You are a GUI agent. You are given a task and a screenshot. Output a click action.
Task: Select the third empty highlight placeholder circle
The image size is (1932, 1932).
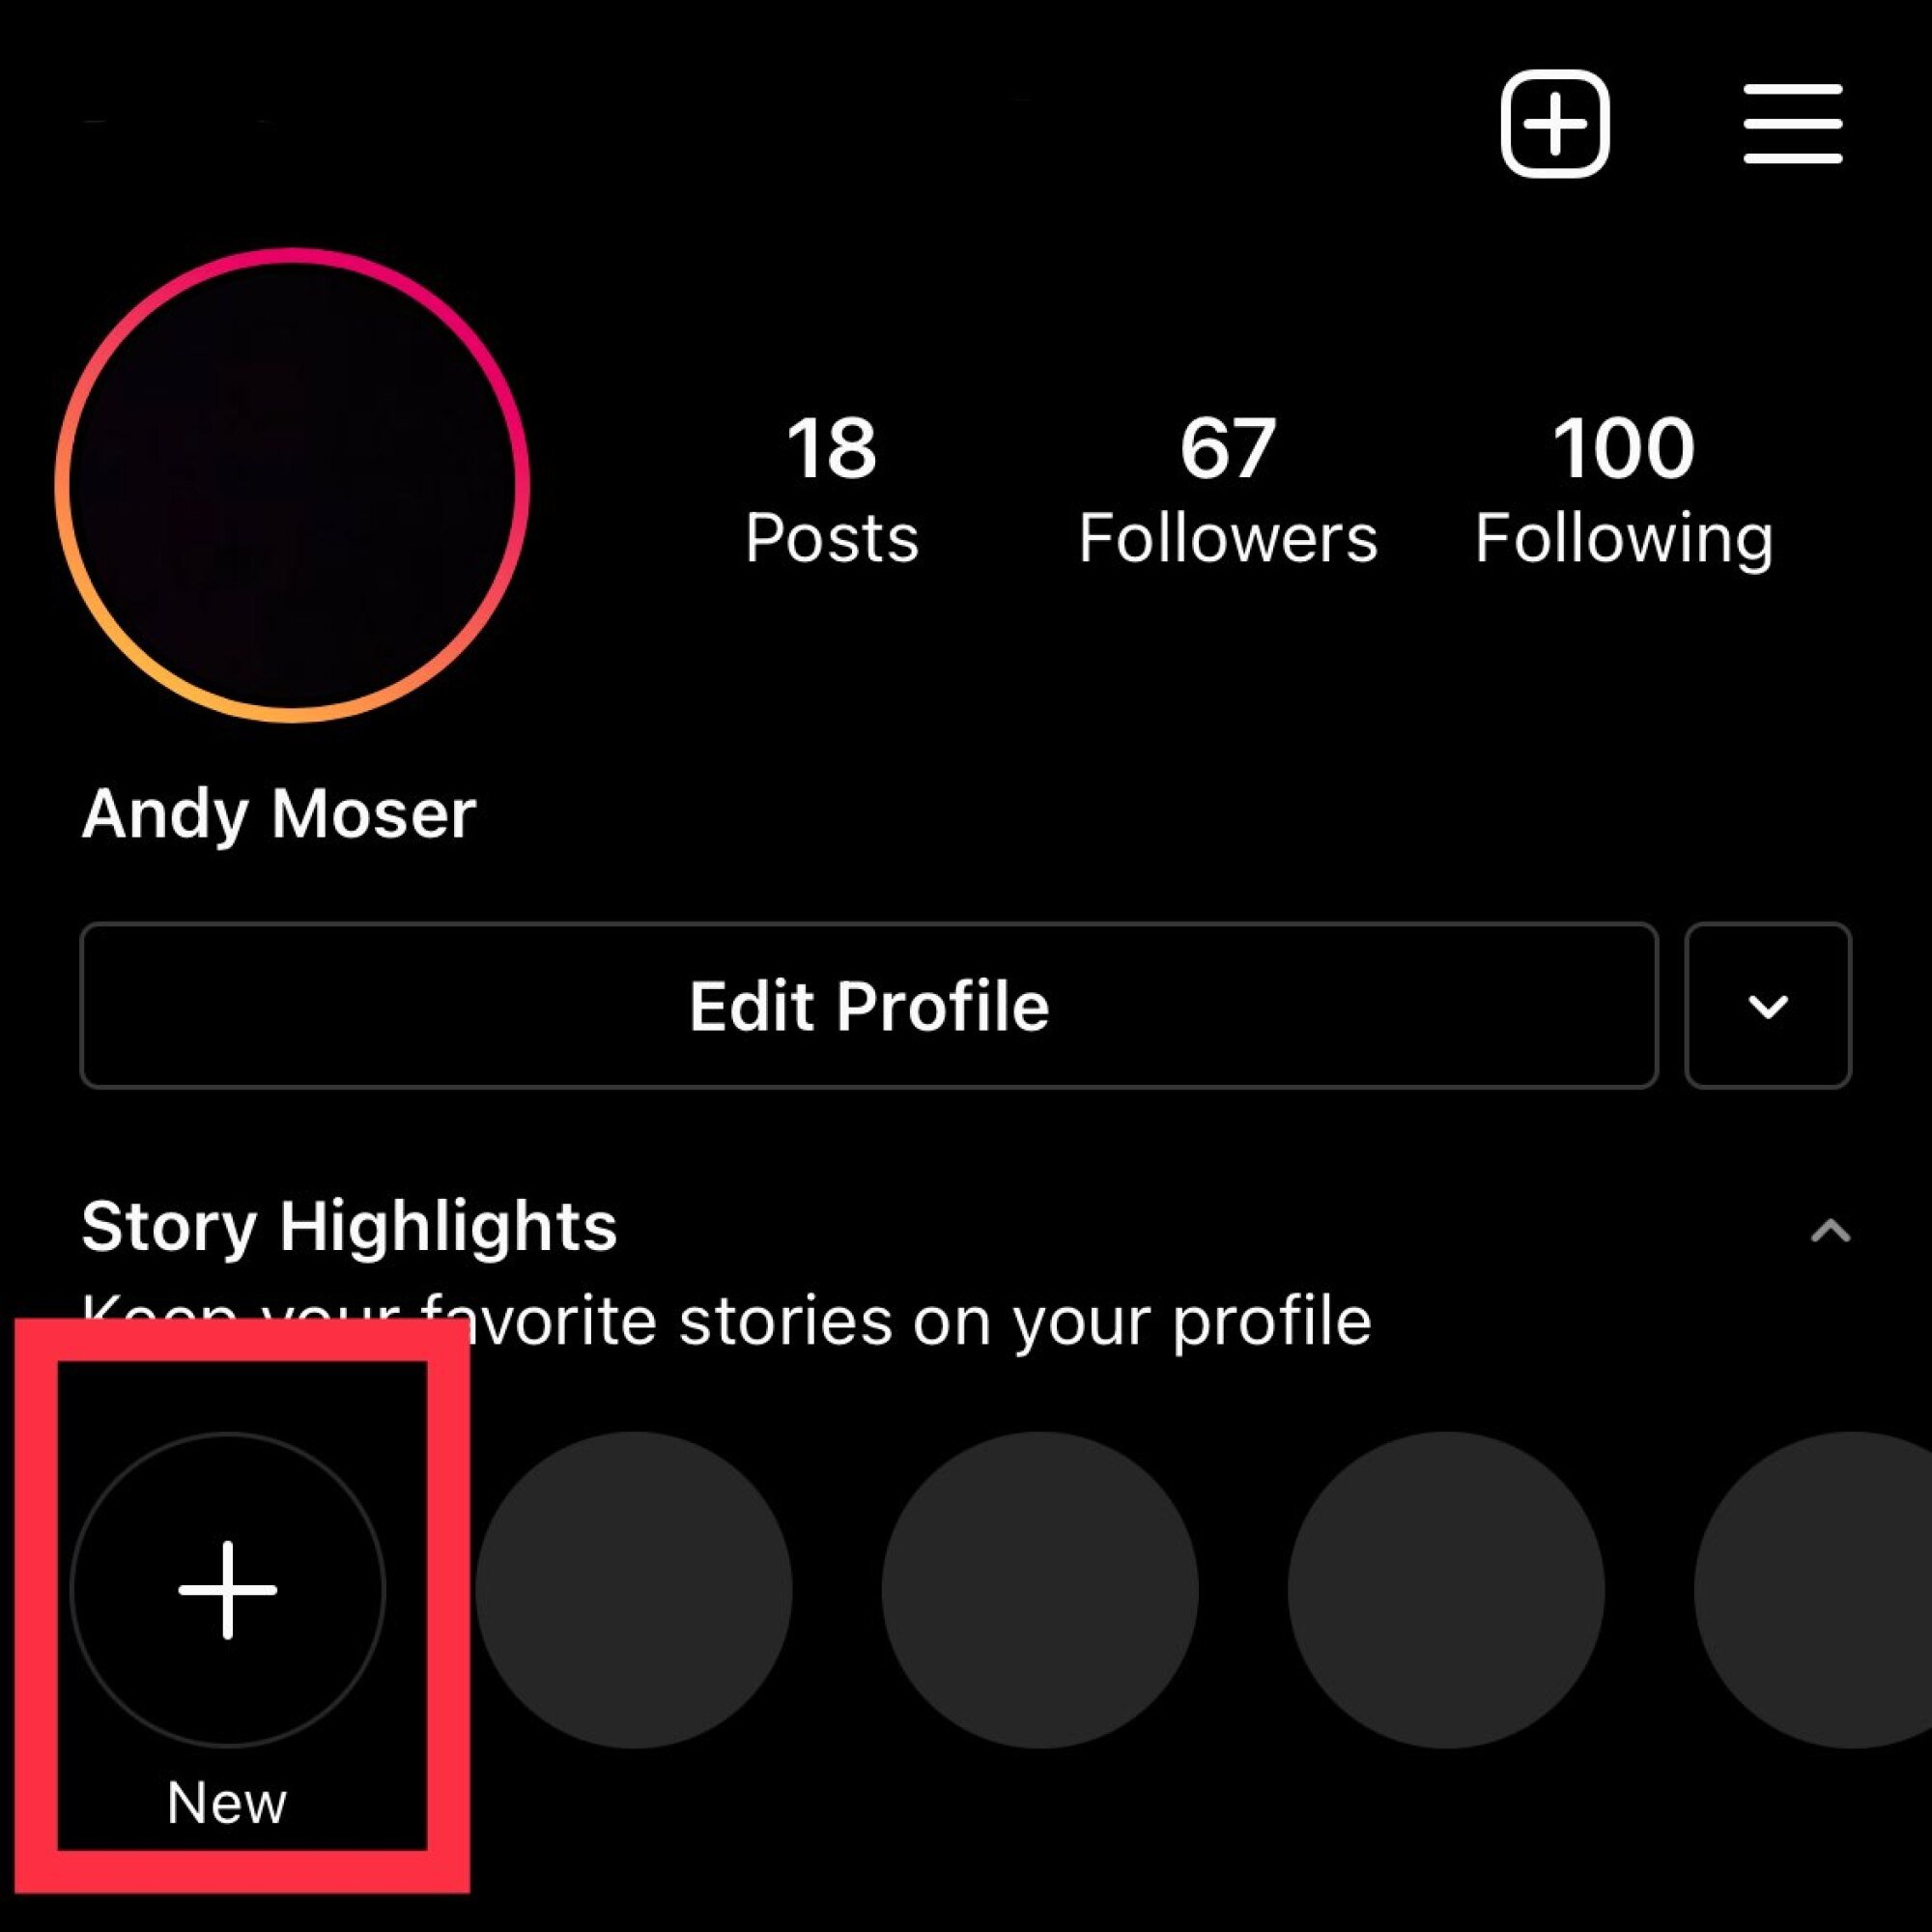tap(1446, 1590)
